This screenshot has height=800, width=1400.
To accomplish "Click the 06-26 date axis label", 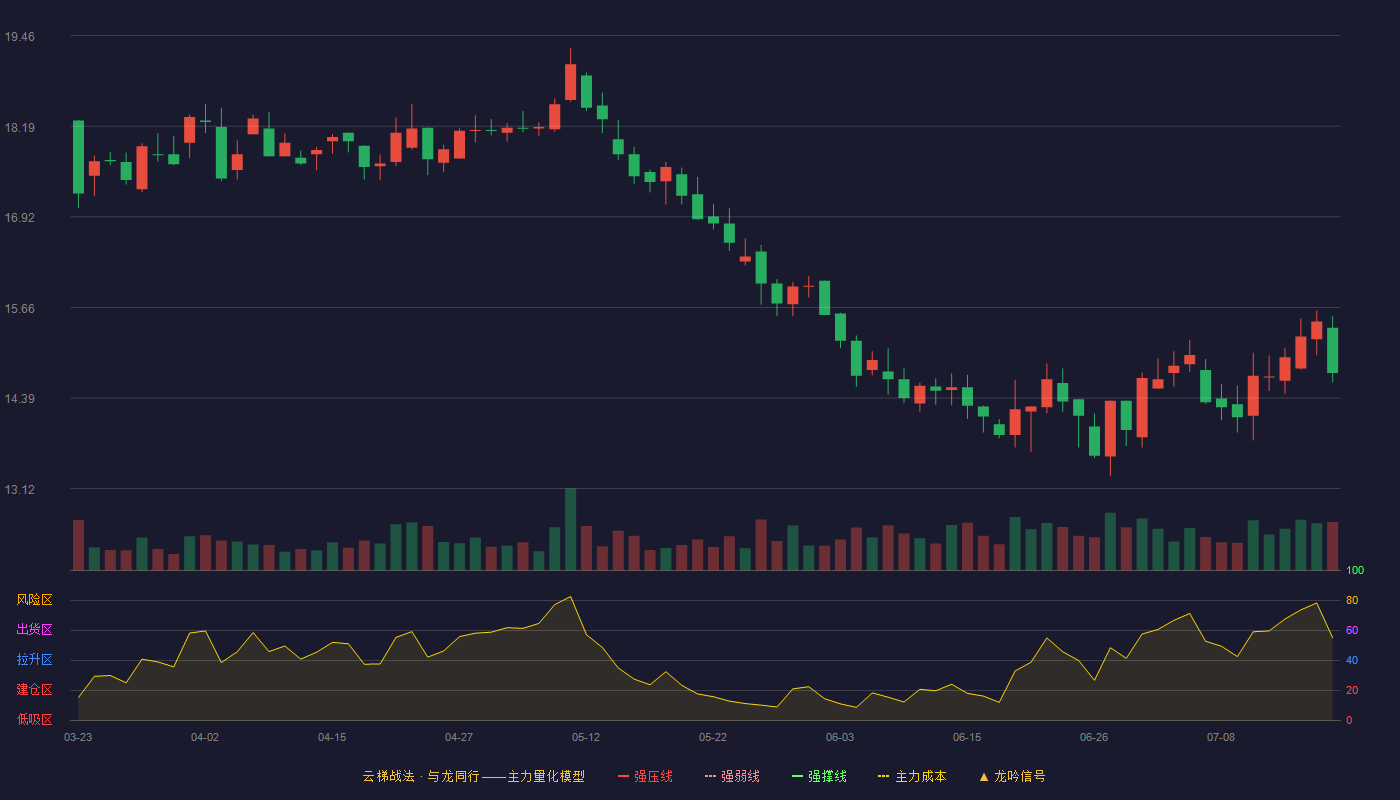I will pyautogui.click(x=1094, y=737).
